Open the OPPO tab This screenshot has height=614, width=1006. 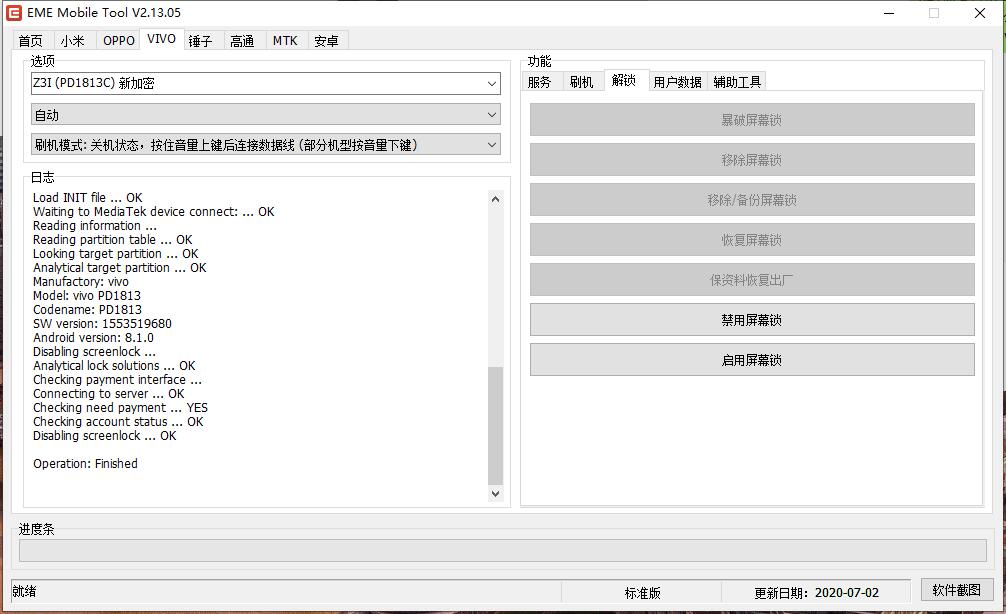pyautogui.click(x=119, y=41)
